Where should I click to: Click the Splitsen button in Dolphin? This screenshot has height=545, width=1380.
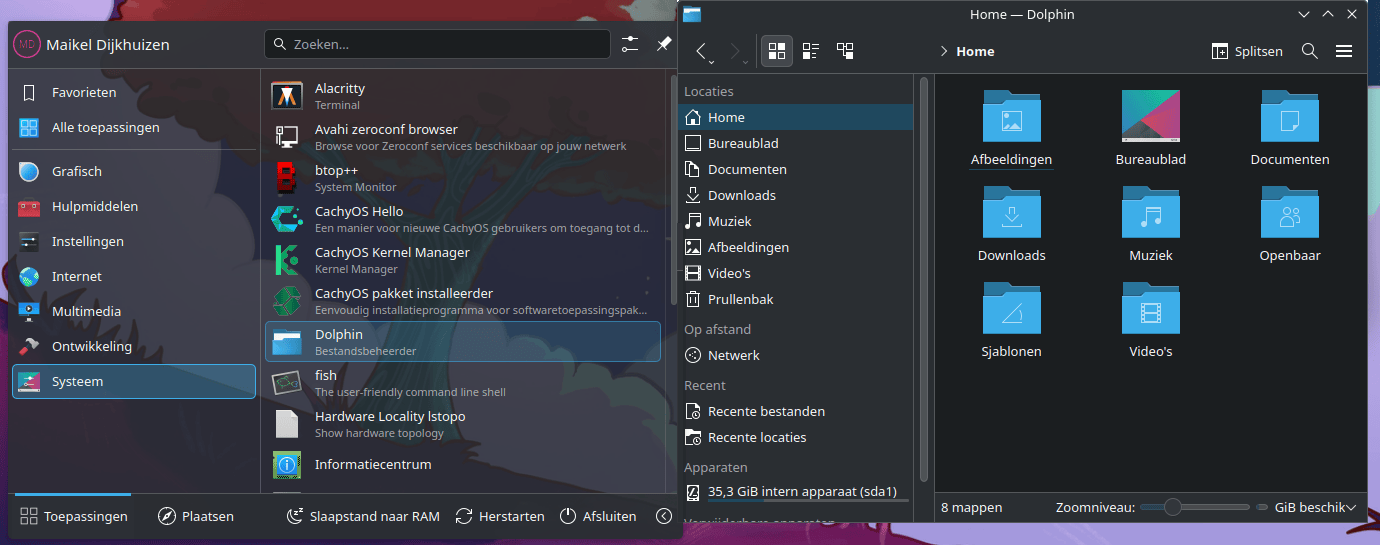[x=1247, y=51]
